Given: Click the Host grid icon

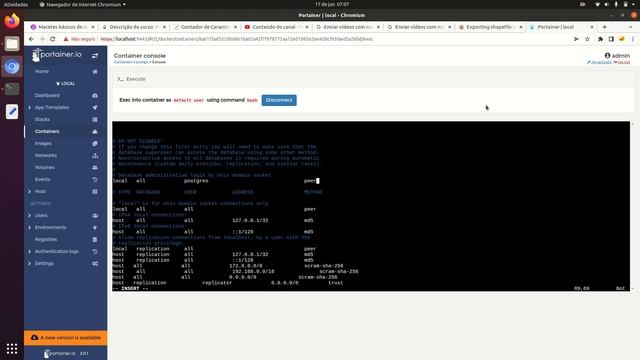Looking at the screenshot, I should (x=95, y=191).
